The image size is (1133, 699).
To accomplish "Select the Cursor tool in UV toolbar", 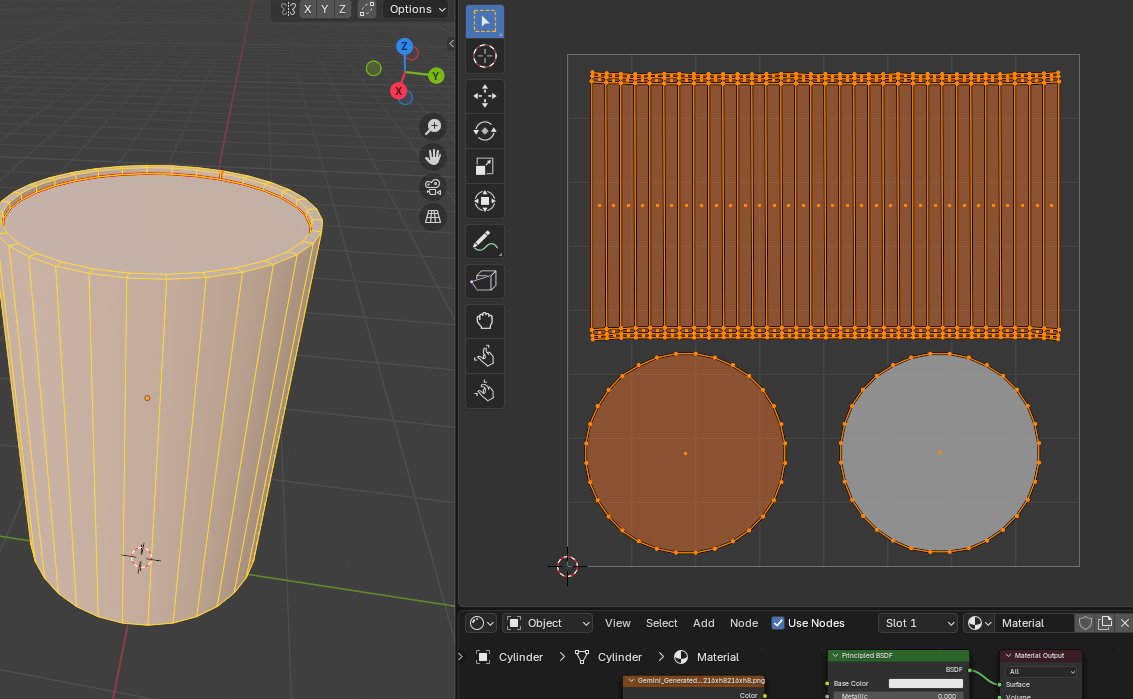I will [x=485, y=56].
